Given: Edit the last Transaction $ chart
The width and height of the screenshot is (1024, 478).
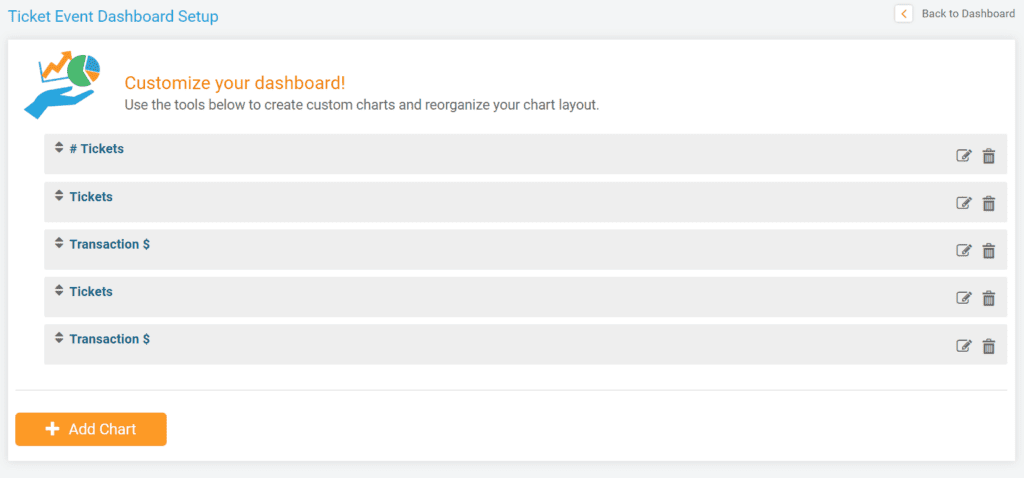Looking at the screenshot, I should [964, 346].
